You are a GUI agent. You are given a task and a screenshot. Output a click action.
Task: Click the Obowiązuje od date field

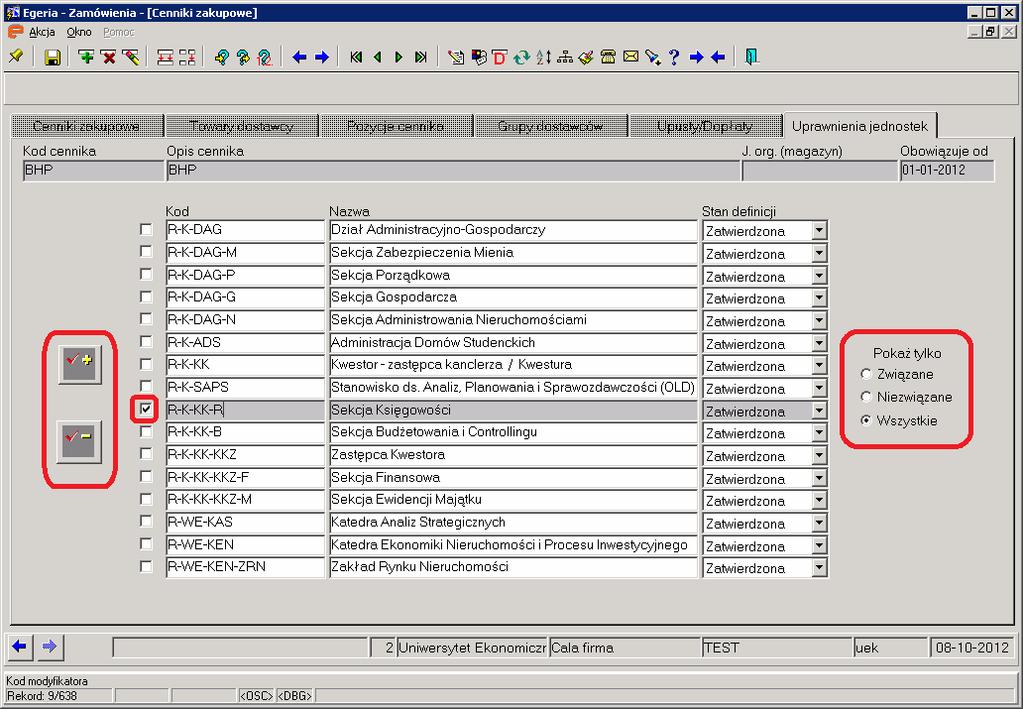coord(947,170)
